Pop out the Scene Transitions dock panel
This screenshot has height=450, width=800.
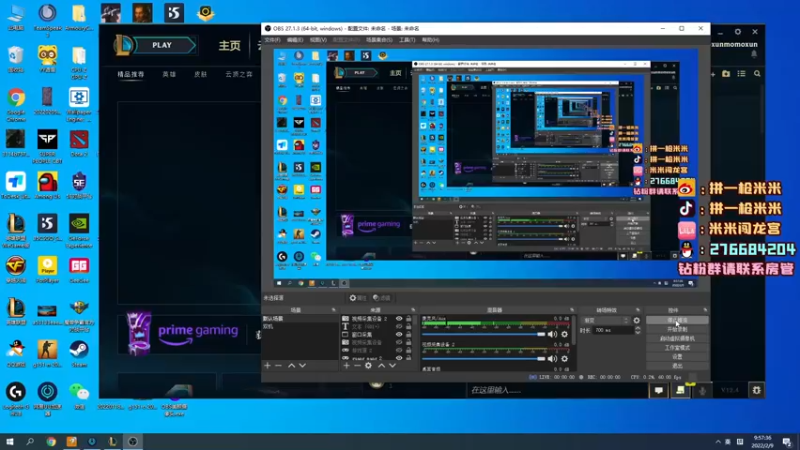(x=638, y=310)
